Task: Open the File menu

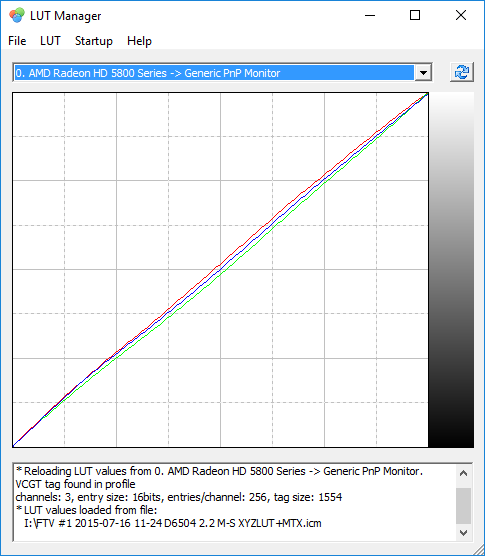Action: pyautogui.click(x=17, y=41)
